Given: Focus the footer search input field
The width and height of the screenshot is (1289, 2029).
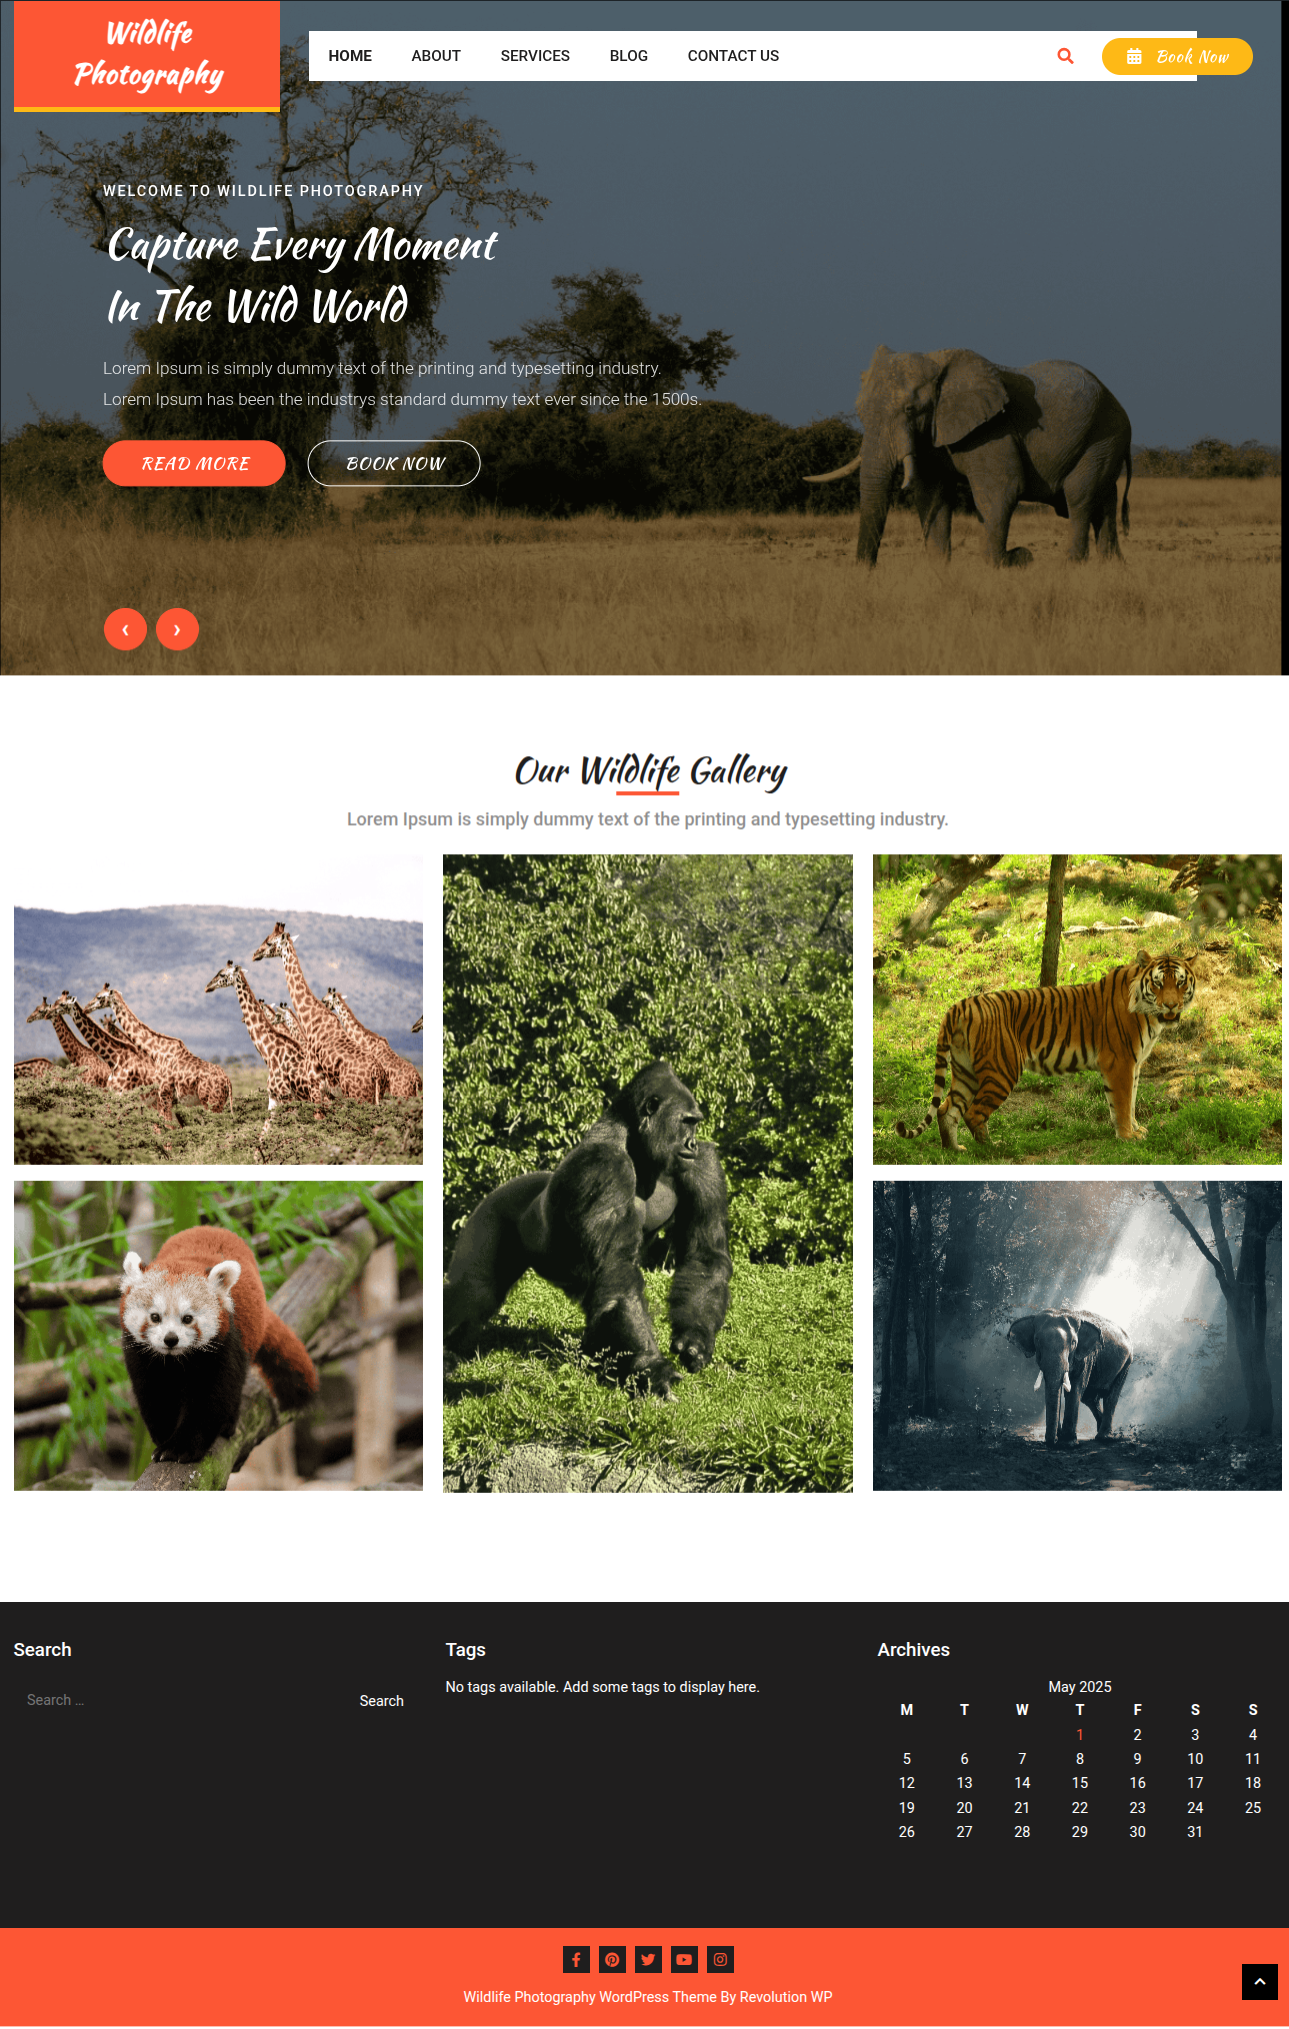Looking at the screenshot, I should click(x=181, y=1700).
